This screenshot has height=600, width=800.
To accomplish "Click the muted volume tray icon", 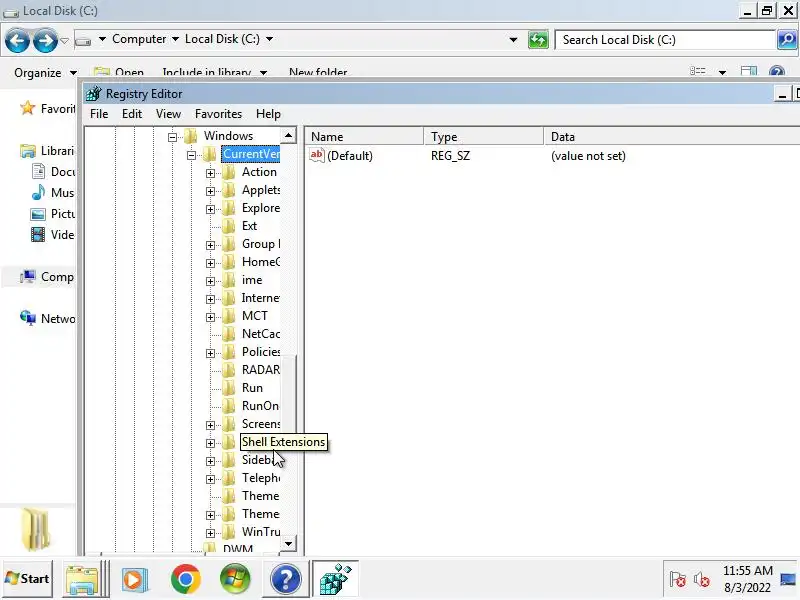I will 703,580.
